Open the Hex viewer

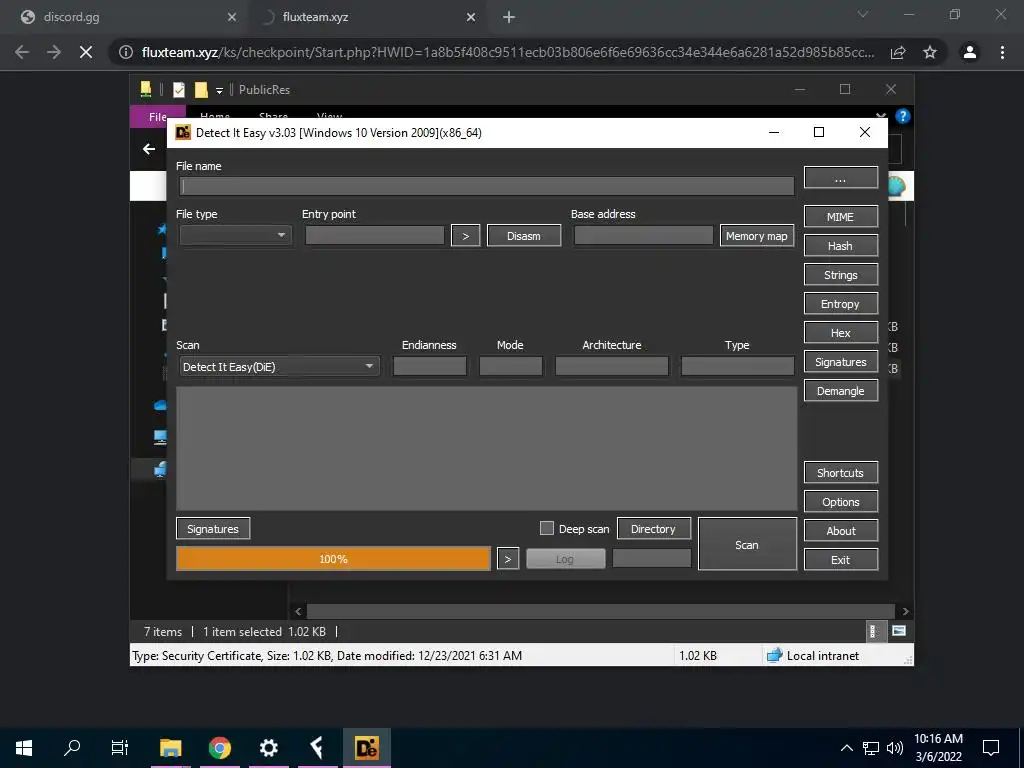[x=840, y=332]
